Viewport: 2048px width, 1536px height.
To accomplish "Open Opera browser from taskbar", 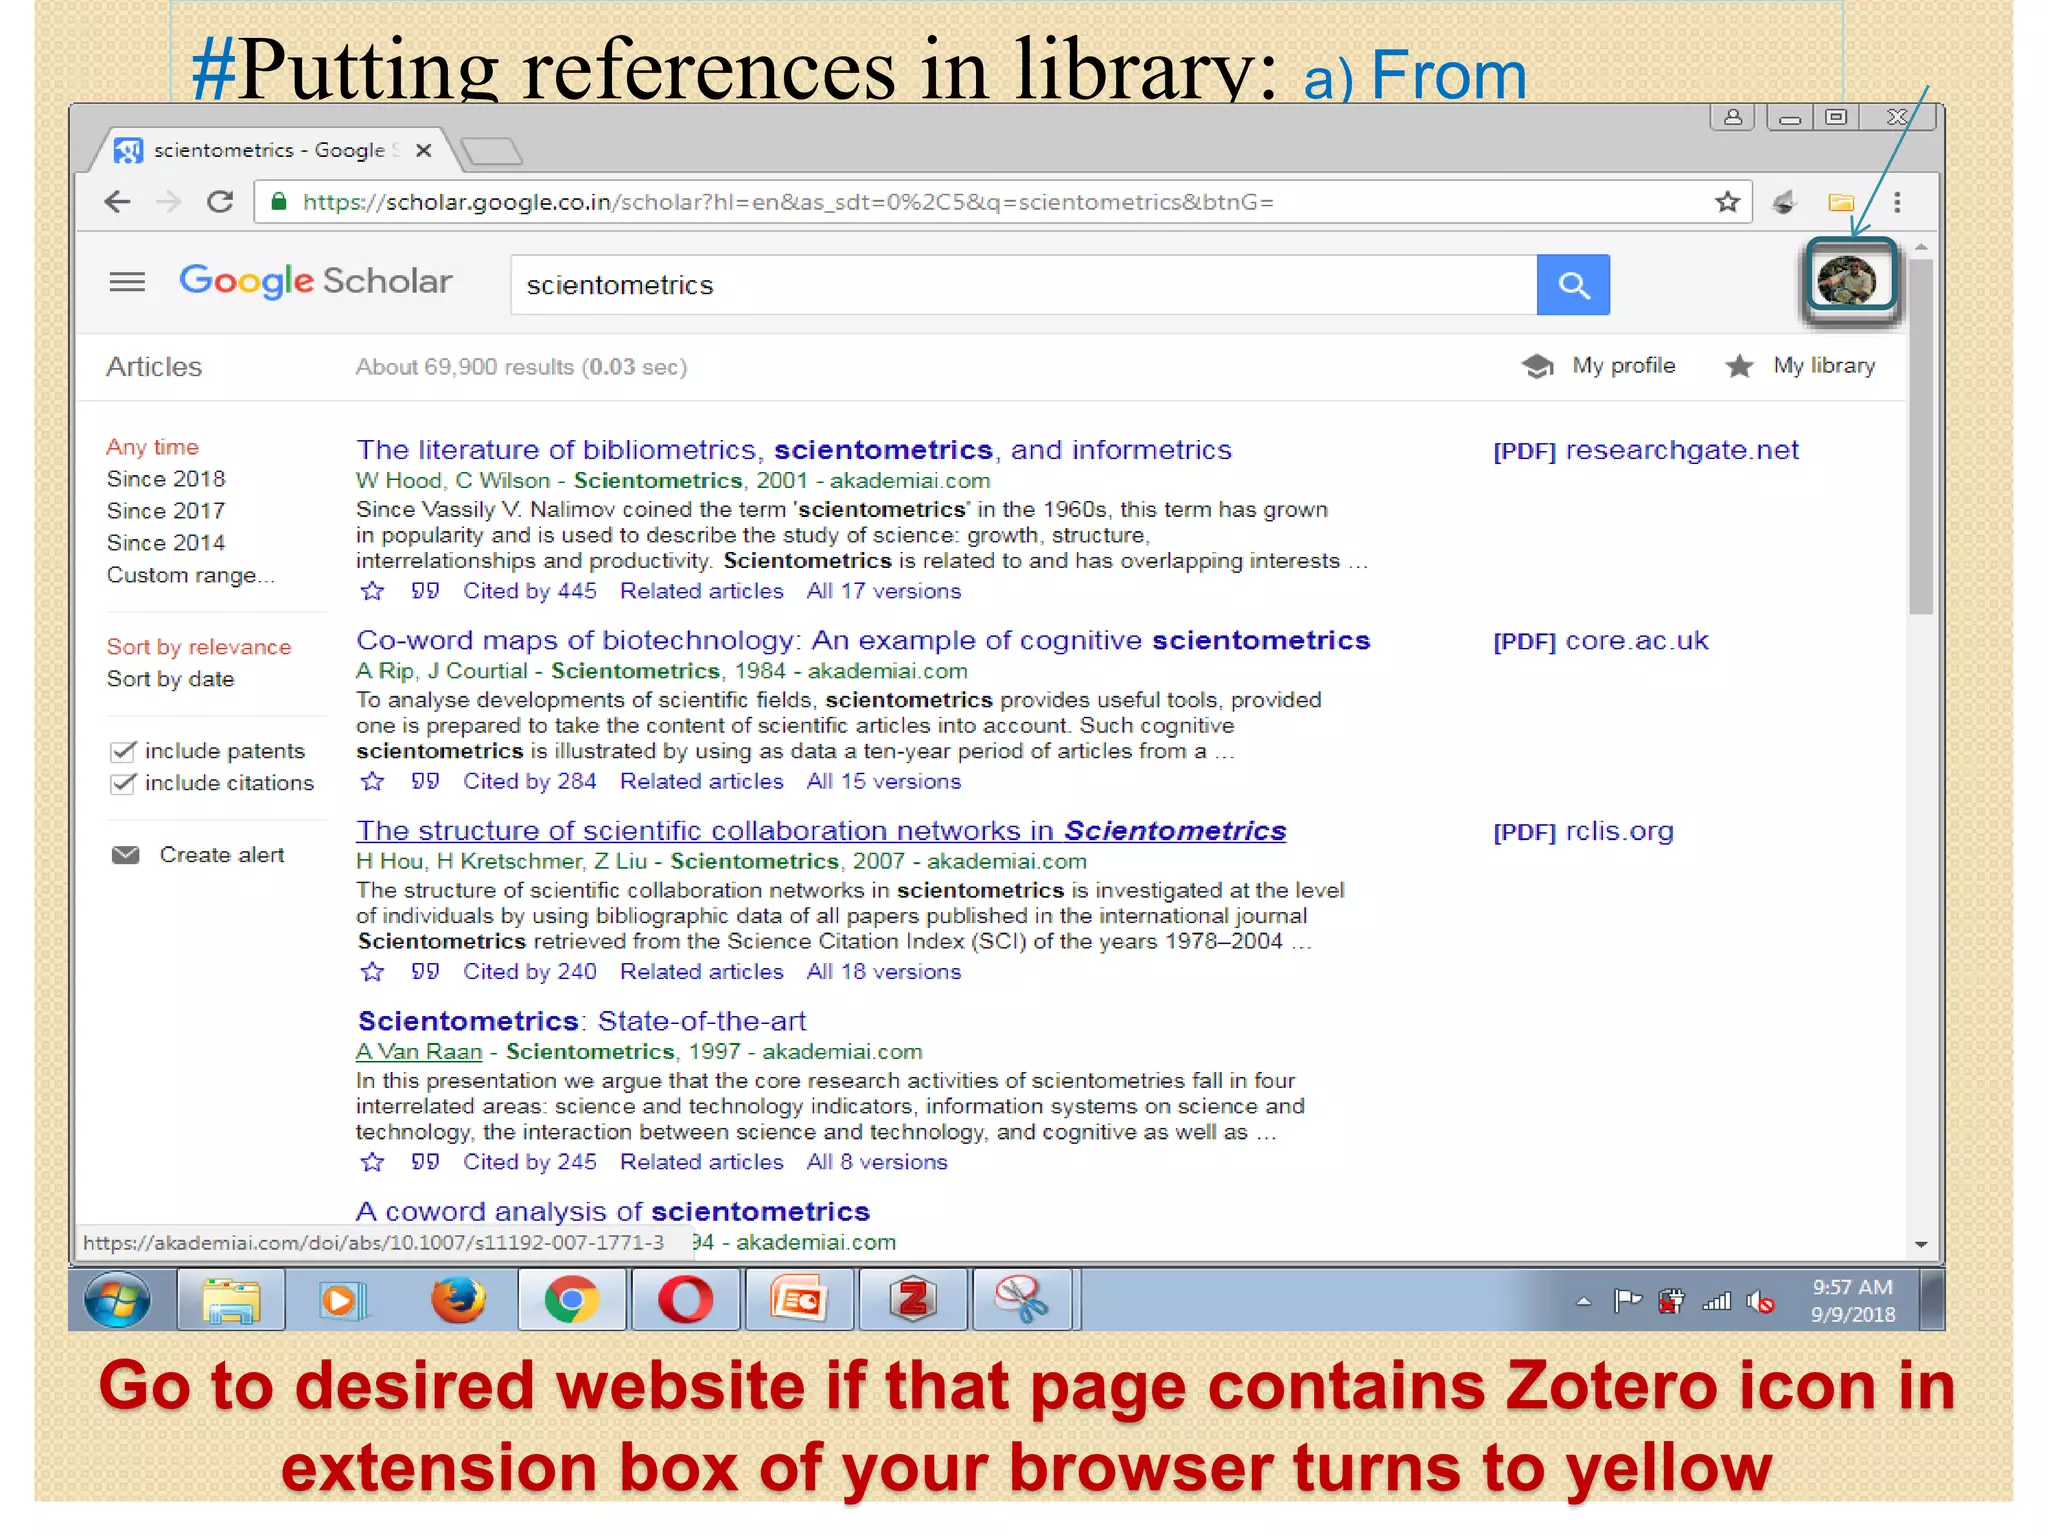I will pos(686,1300).
